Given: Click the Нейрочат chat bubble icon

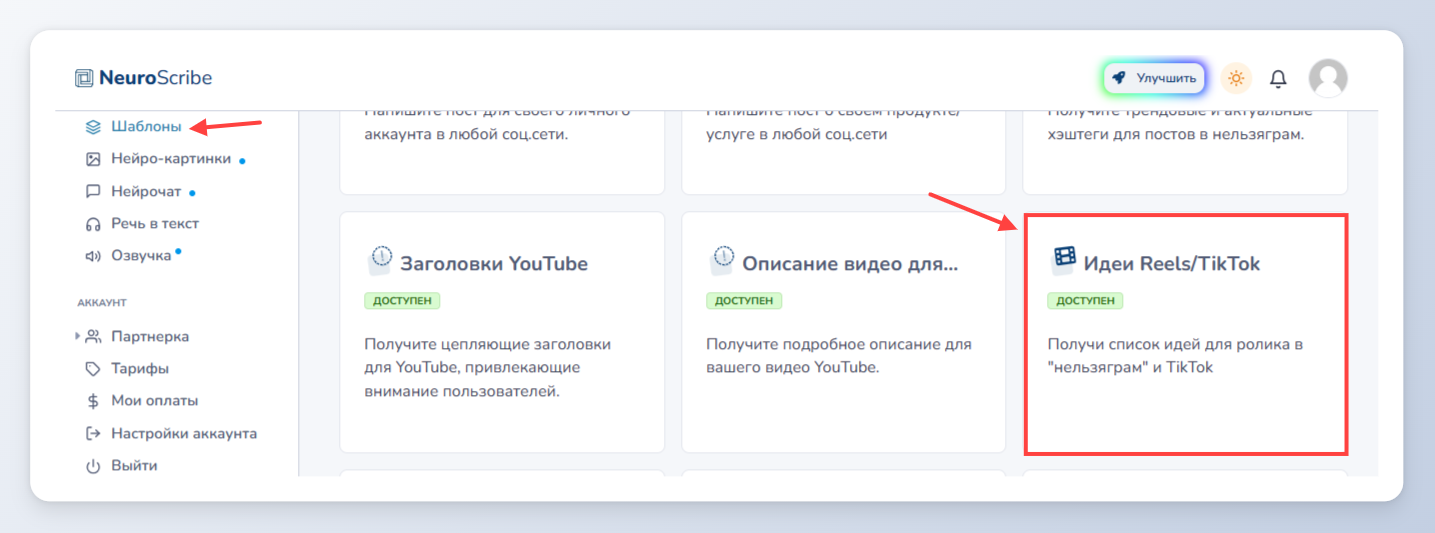Looking at the screenshot, I should 93,191.
